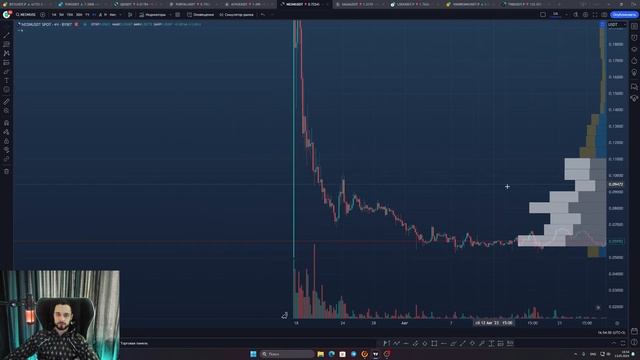This screenshot has width=640, height=360.
Task: Open the chats icon on right sidebar
Action: pyautogui.click(x=634, y=87)
